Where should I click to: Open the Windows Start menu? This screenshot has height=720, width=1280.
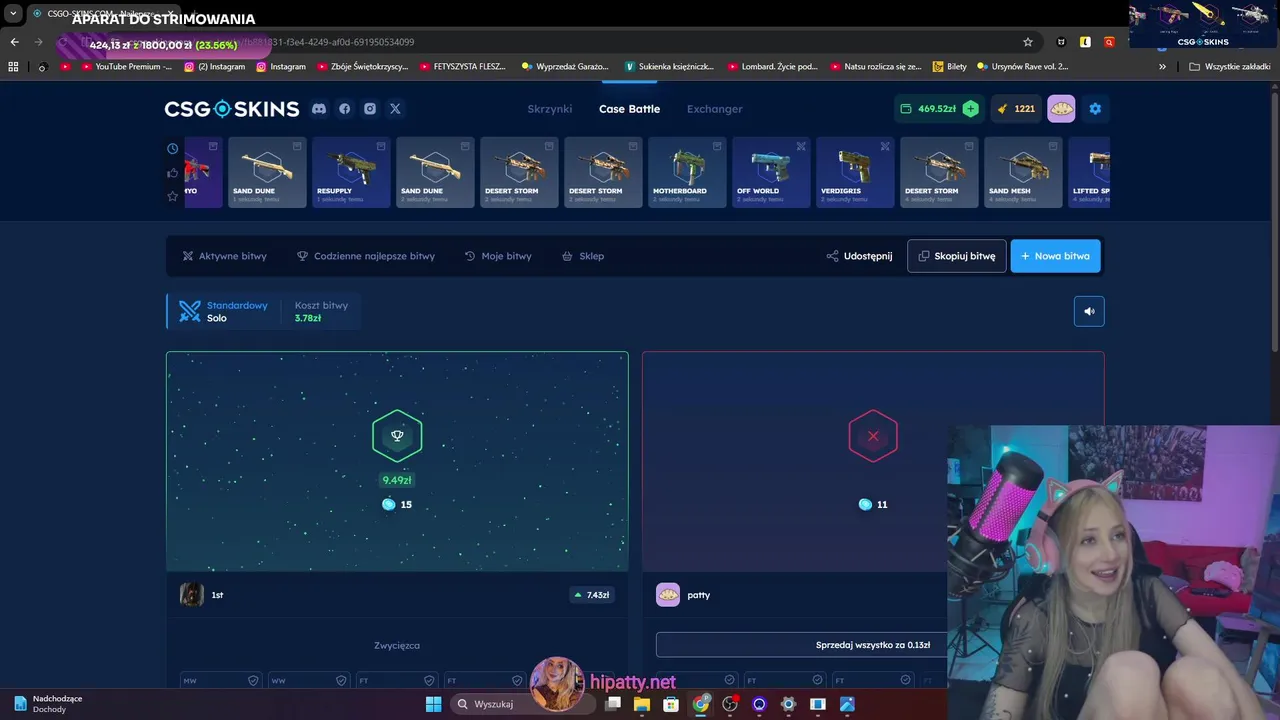coord(433,704)
